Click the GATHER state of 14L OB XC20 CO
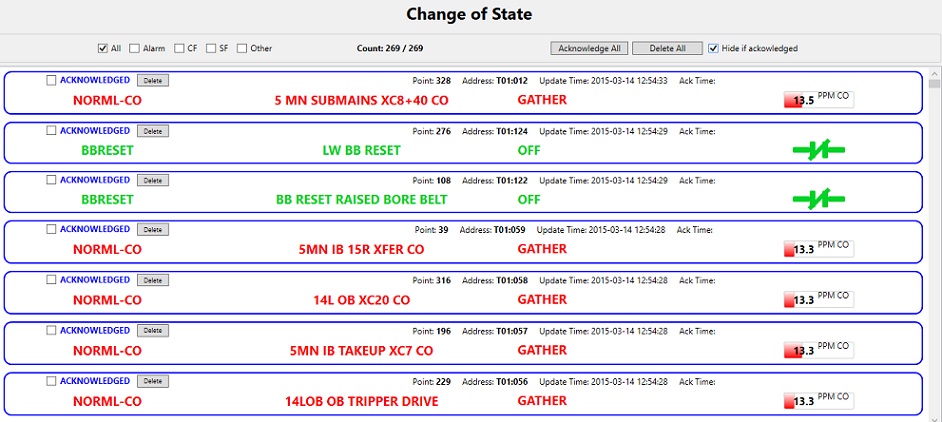 pyautogui.click(x=542, y=299)
